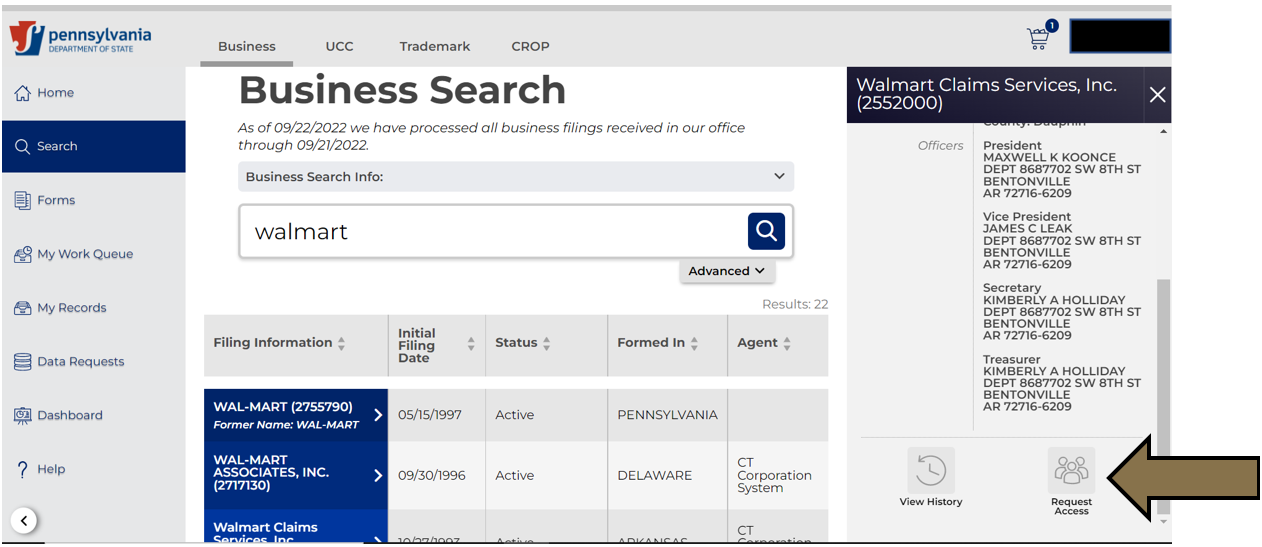
Task: Expand the Business Search Info section
Action: pyautogui.click(x=516, y=177)
